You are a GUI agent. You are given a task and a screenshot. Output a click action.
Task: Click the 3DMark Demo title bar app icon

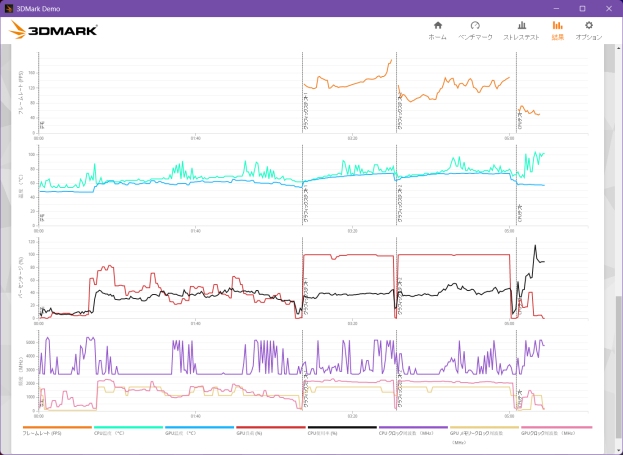[x=9, y=8]
